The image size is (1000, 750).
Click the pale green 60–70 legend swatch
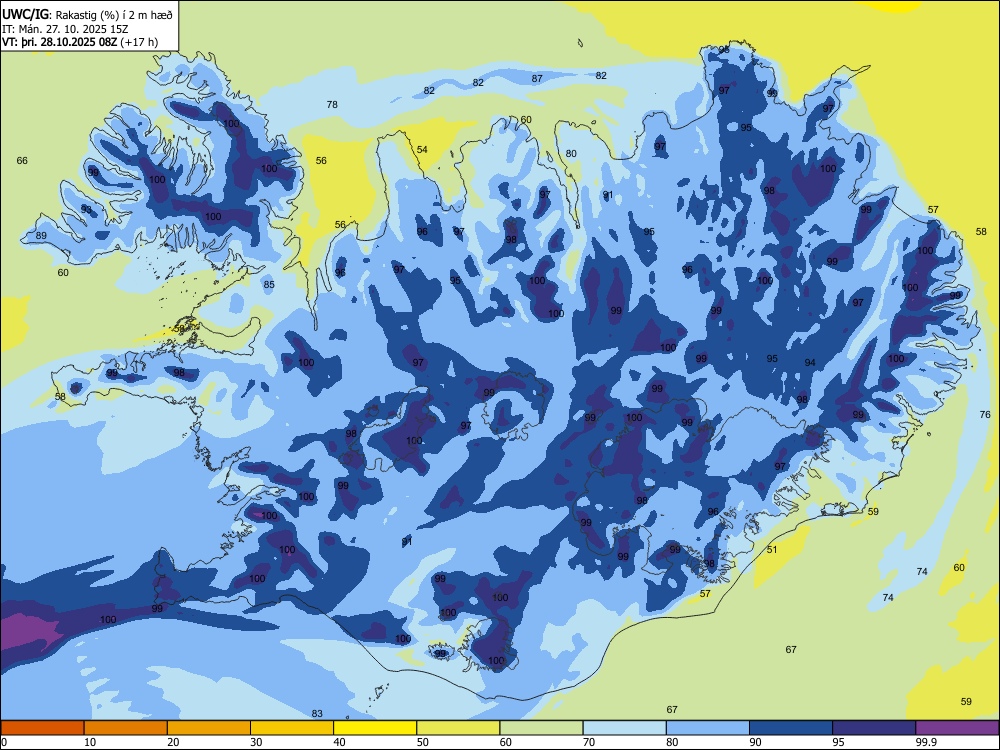click(541, 728)
